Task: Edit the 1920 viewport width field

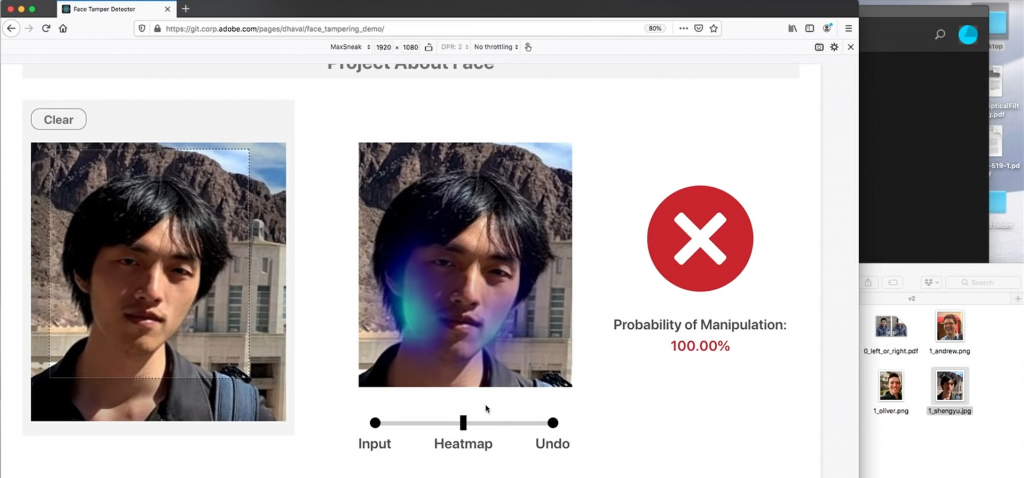Action: click(x=384, y=47)
